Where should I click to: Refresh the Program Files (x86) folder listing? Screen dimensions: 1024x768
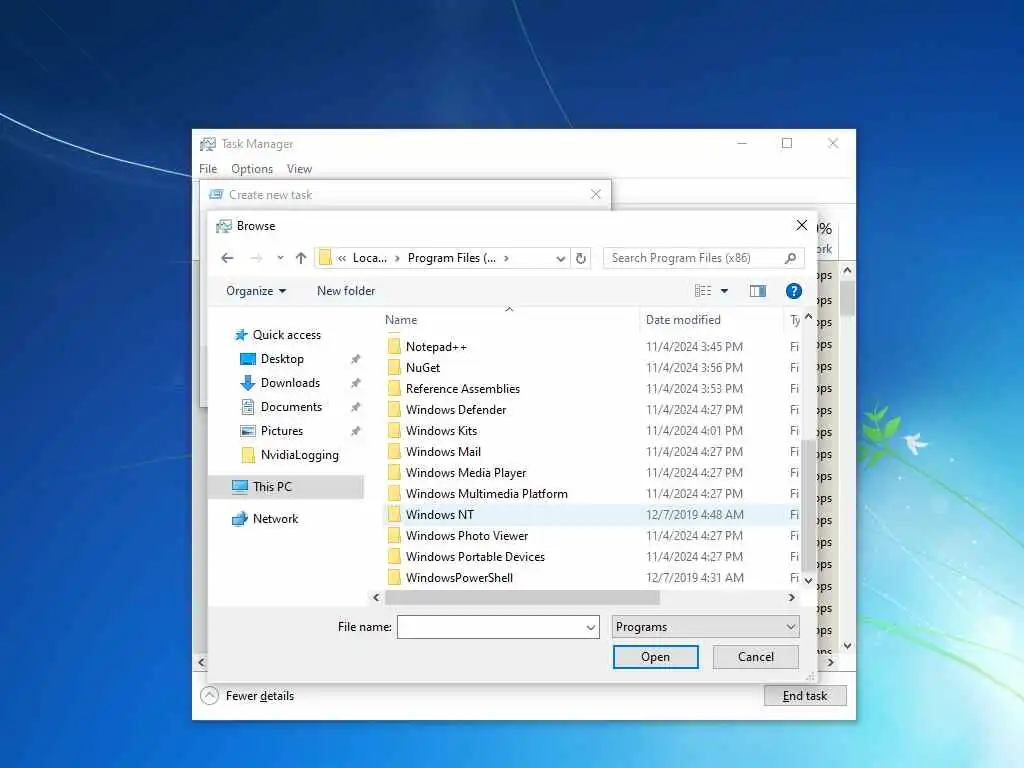[x=581, y=258]
